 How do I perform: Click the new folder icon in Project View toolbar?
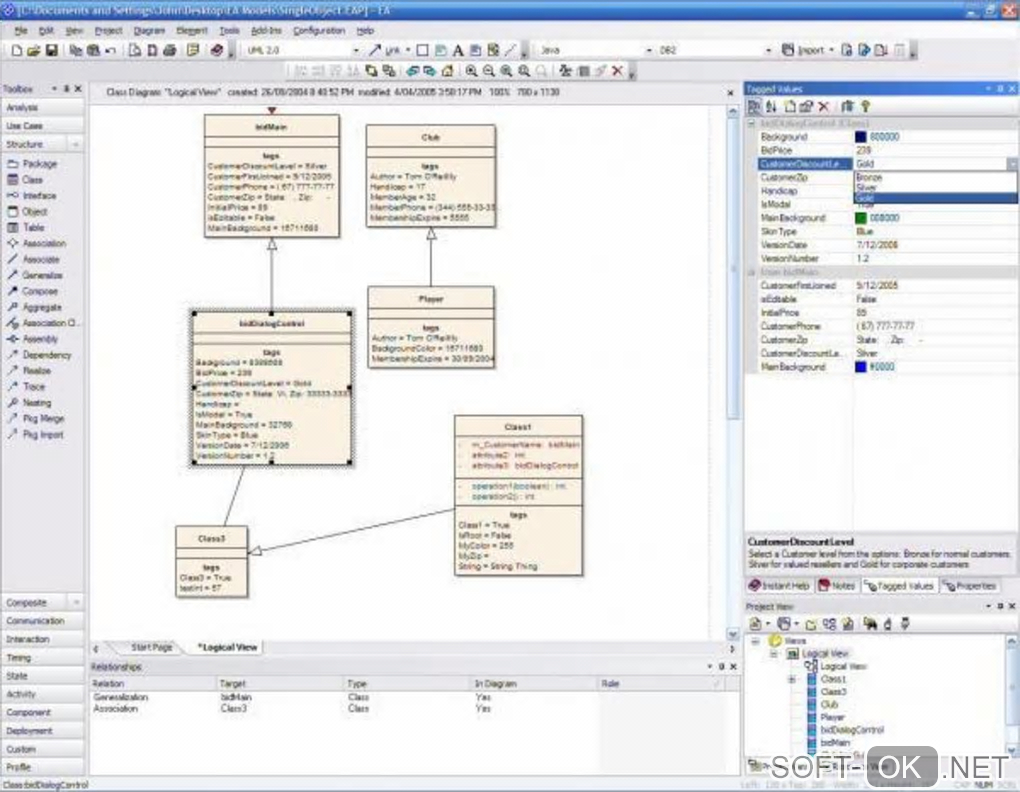coord(811,624)
